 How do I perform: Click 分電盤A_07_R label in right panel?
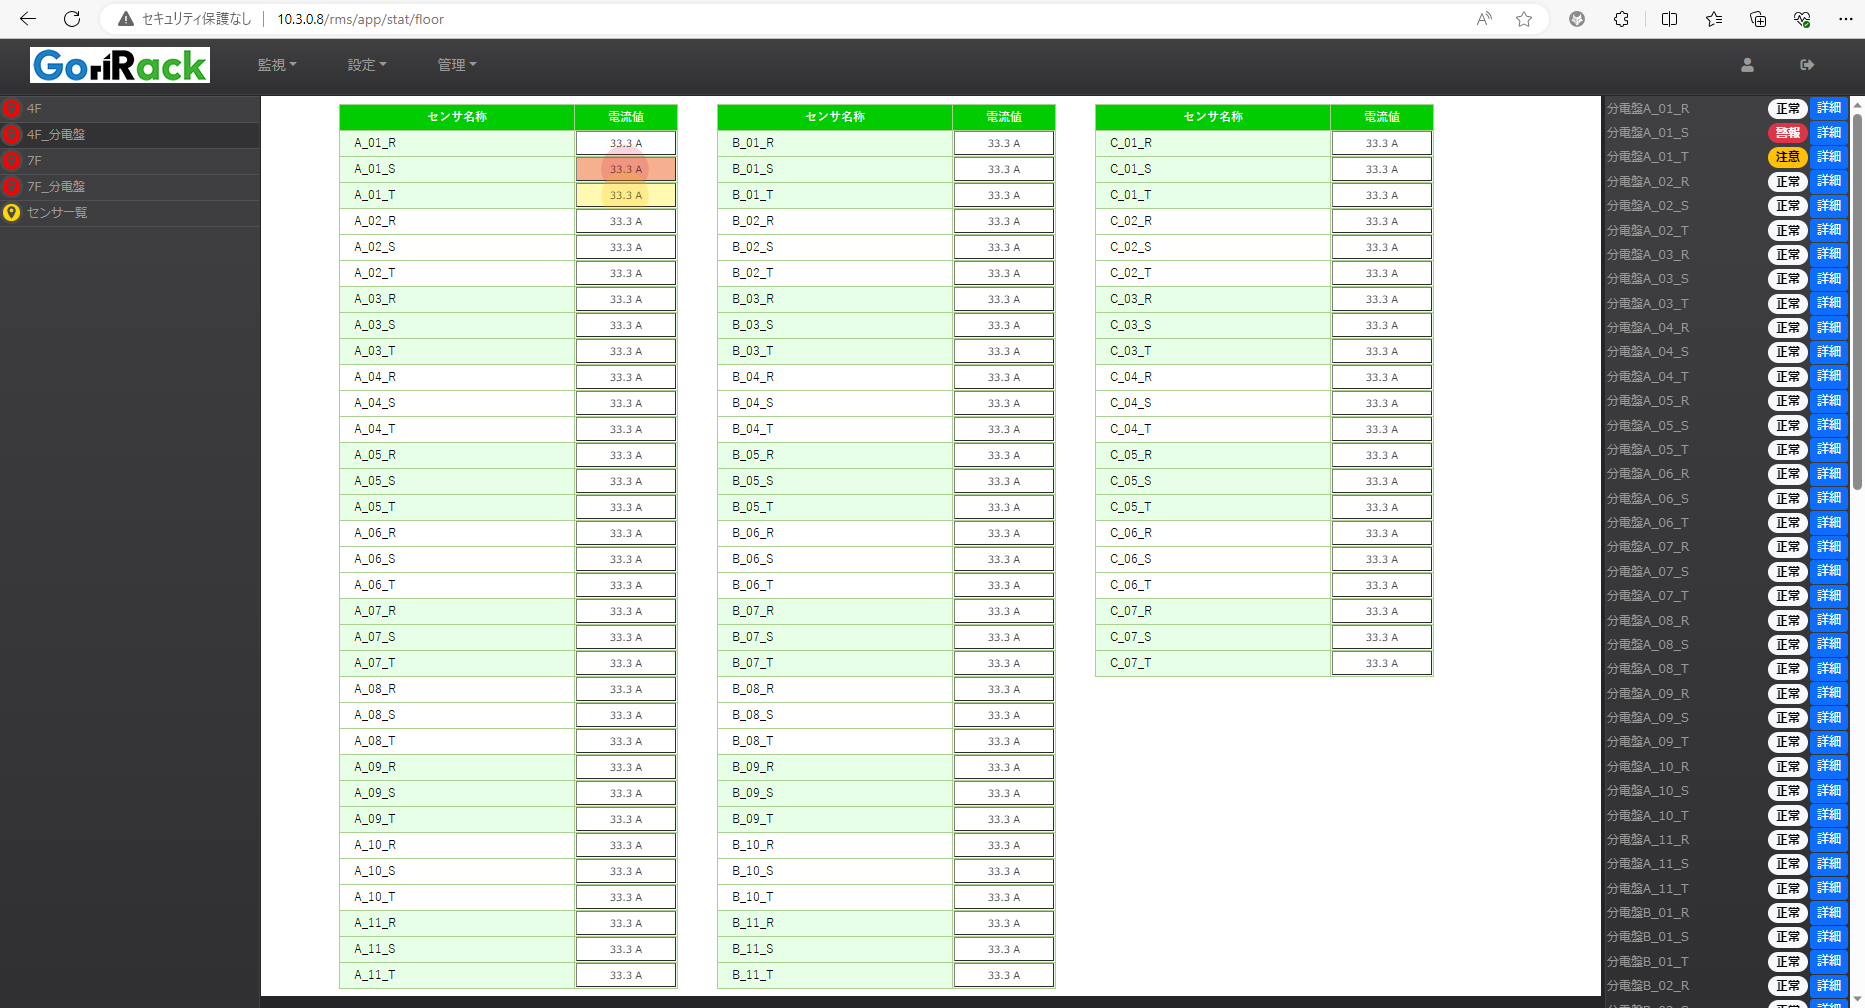click(1648, 547)
